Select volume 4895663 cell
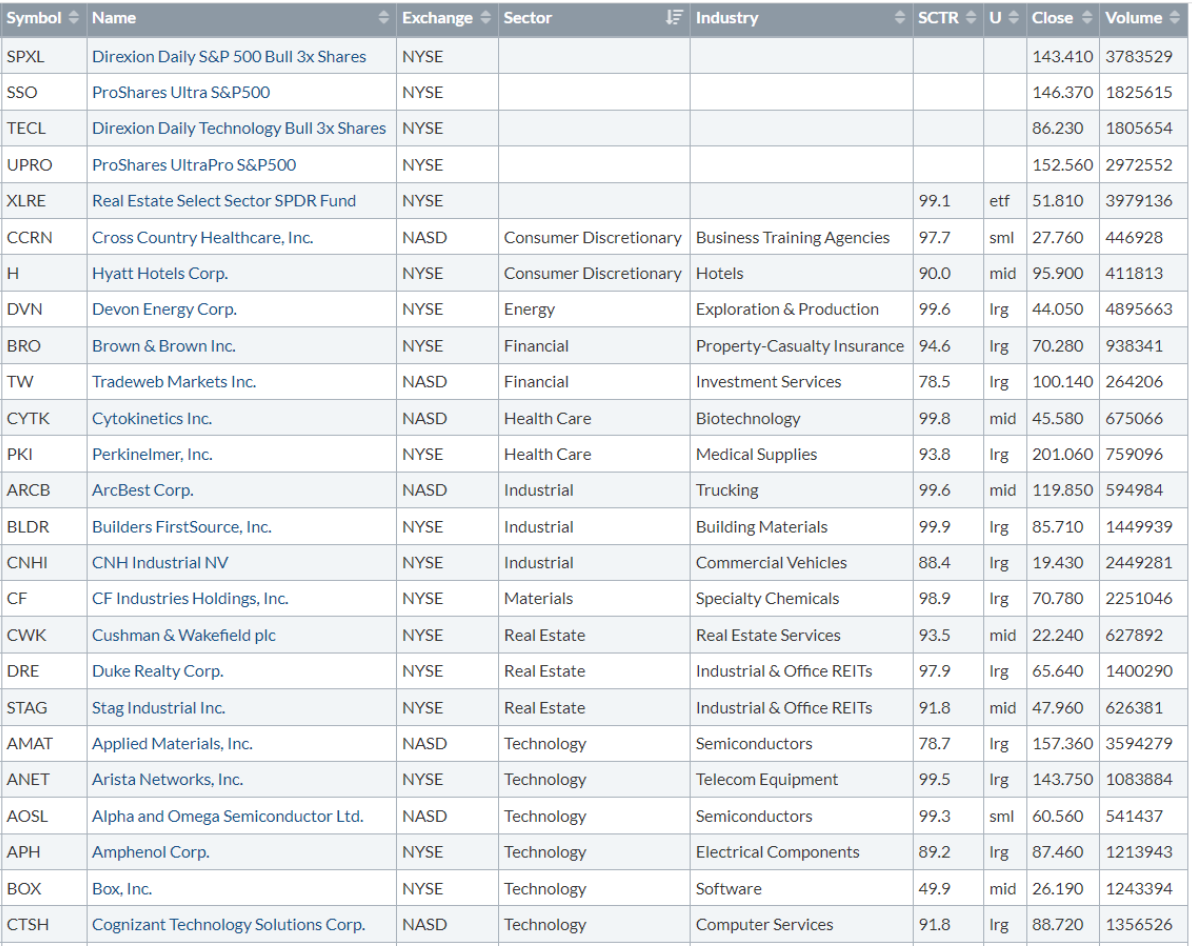Viewport: 1192px width, 946px height. [1143, 309]
